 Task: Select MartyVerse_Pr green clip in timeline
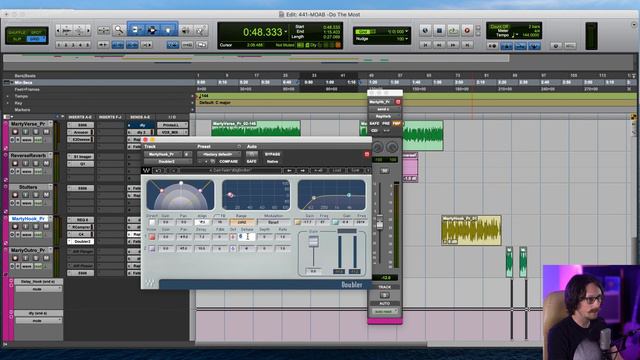tap(256, 128)
